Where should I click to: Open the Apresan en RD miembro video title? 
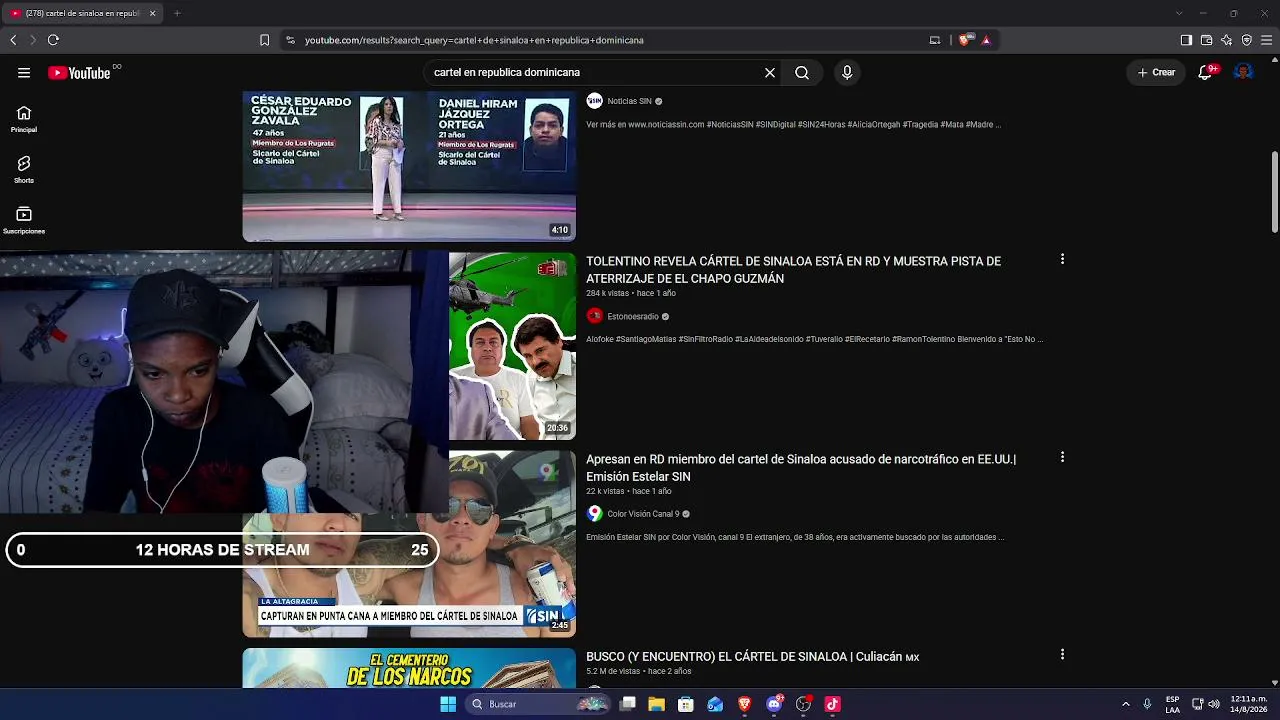[x=801, y=468]
